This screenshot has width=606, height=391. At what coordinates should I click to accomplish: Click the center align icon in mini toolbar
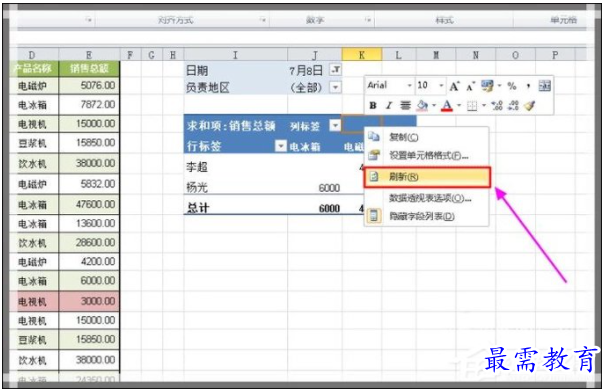405,105
